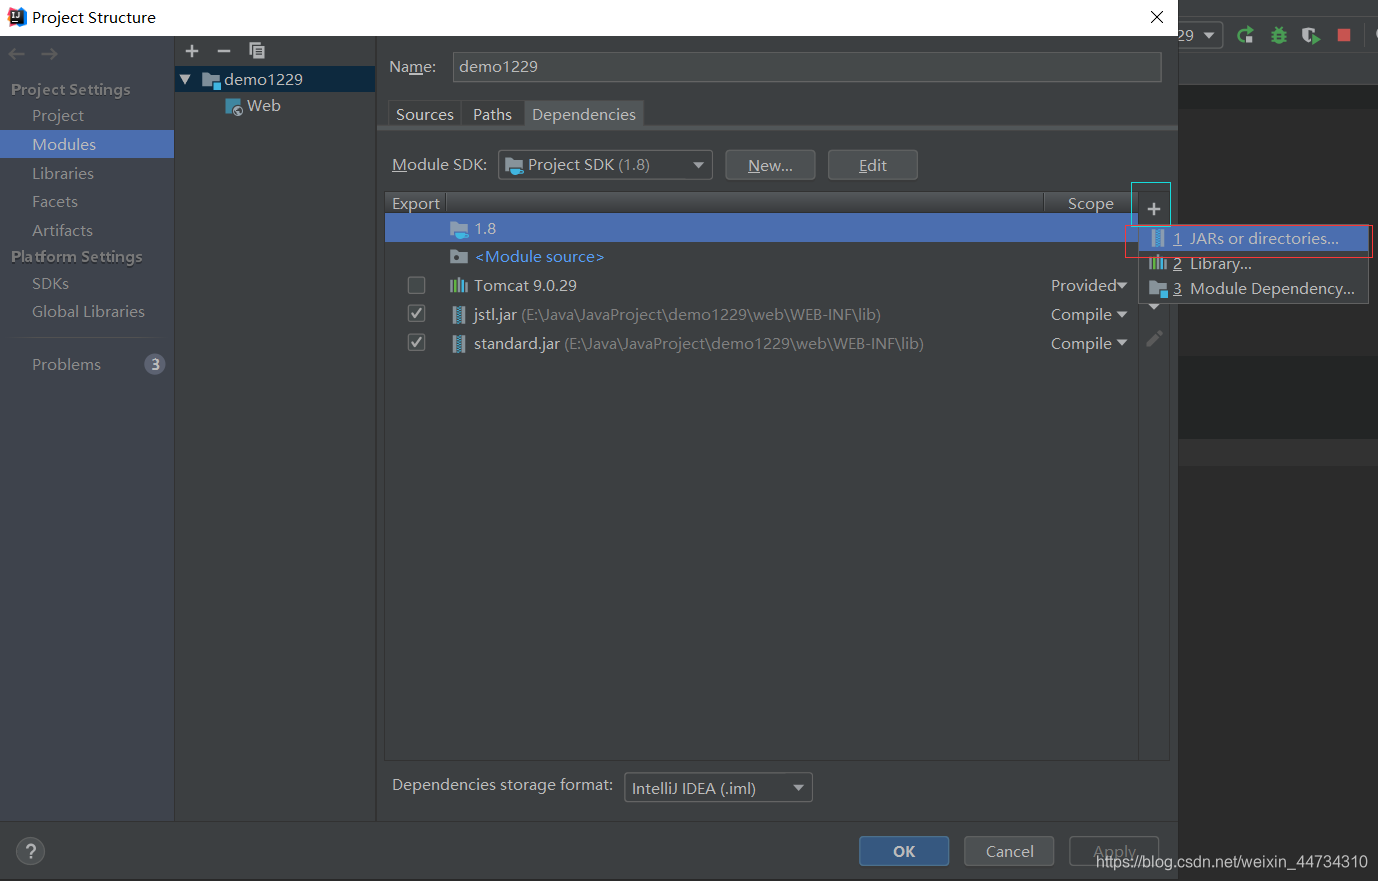Open Dependencies storage format dropdown
Viewport: 1378px width, 881px height.
pyautogui.click(x=718, y=788)
